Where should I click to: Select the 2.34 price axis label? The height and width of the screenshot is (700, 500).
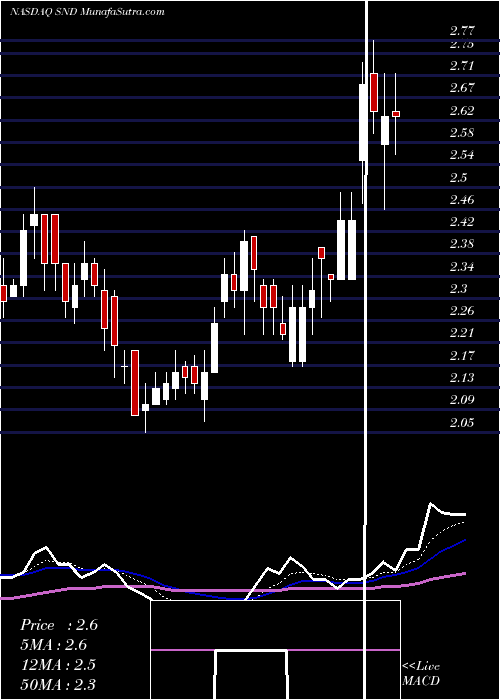coord(462,267)
